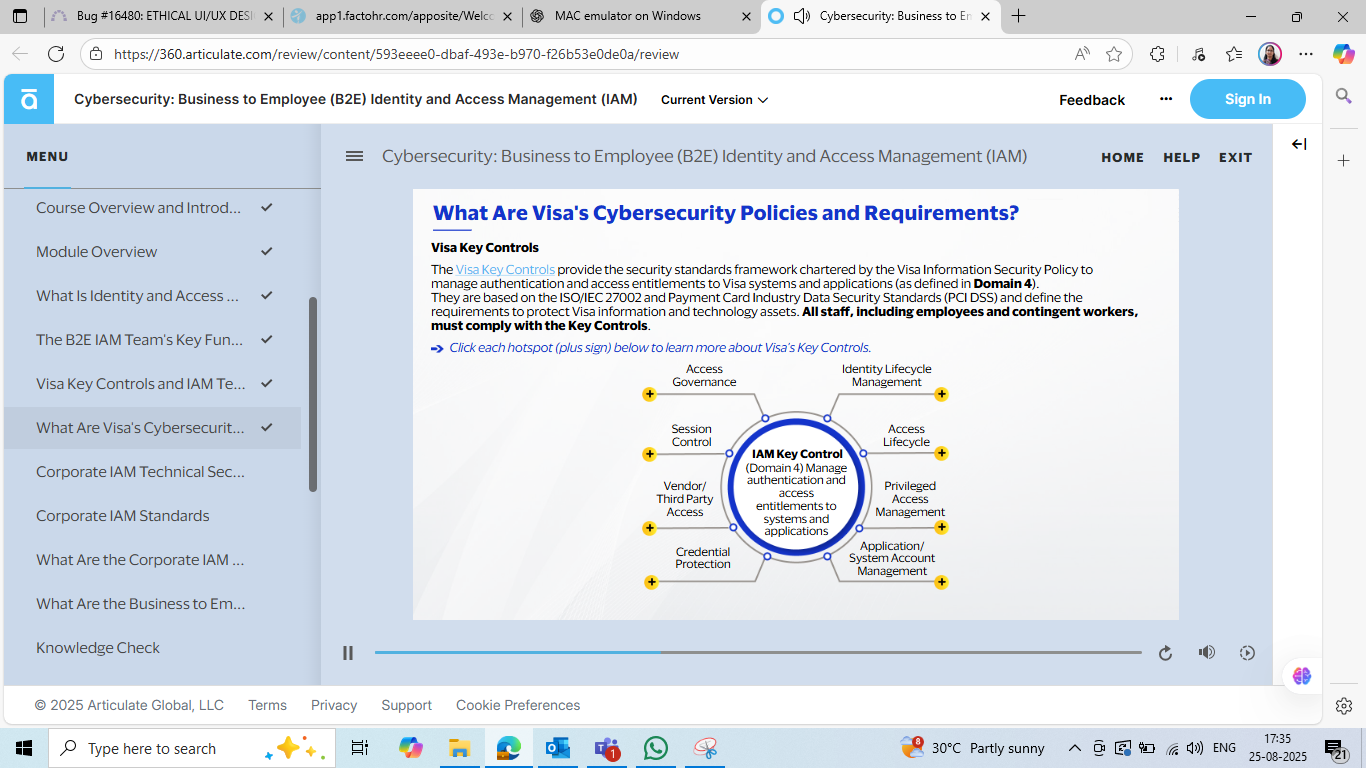The height and width of the screenshot is (768, 1366).
Task: Click the Session Control plus hotspot
Action: [x=649, y=454]
